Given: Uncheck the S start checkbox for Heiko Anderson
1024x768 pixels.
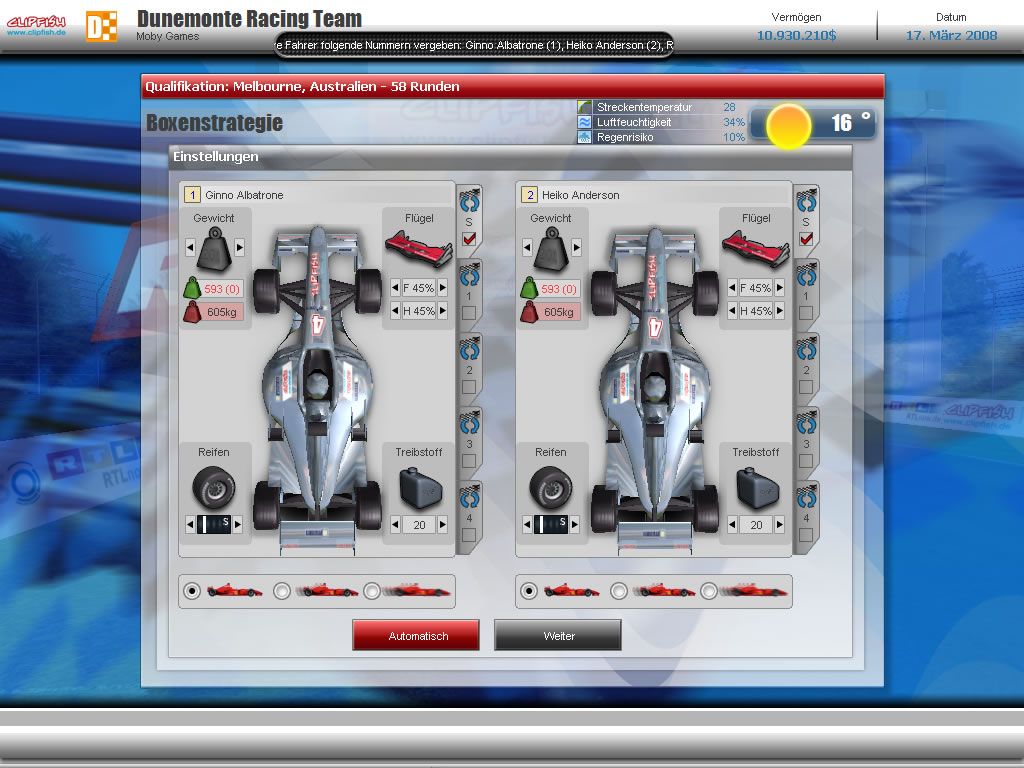Looking at the screenshot, I should (x=805, y=239).
